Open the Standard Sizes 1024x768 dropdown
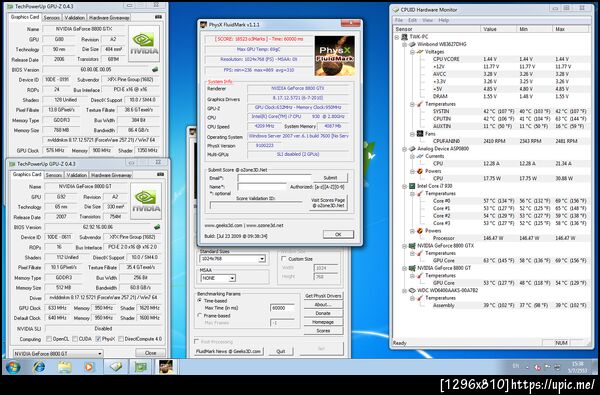 pos(232,259)
